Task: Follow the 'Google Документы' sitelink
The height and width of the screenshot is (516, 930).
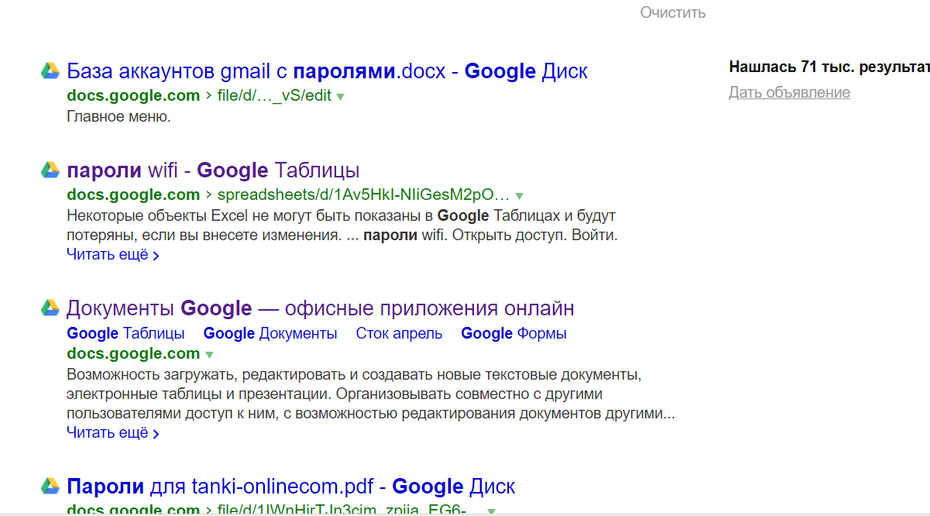Action: (x=270, y=333)
